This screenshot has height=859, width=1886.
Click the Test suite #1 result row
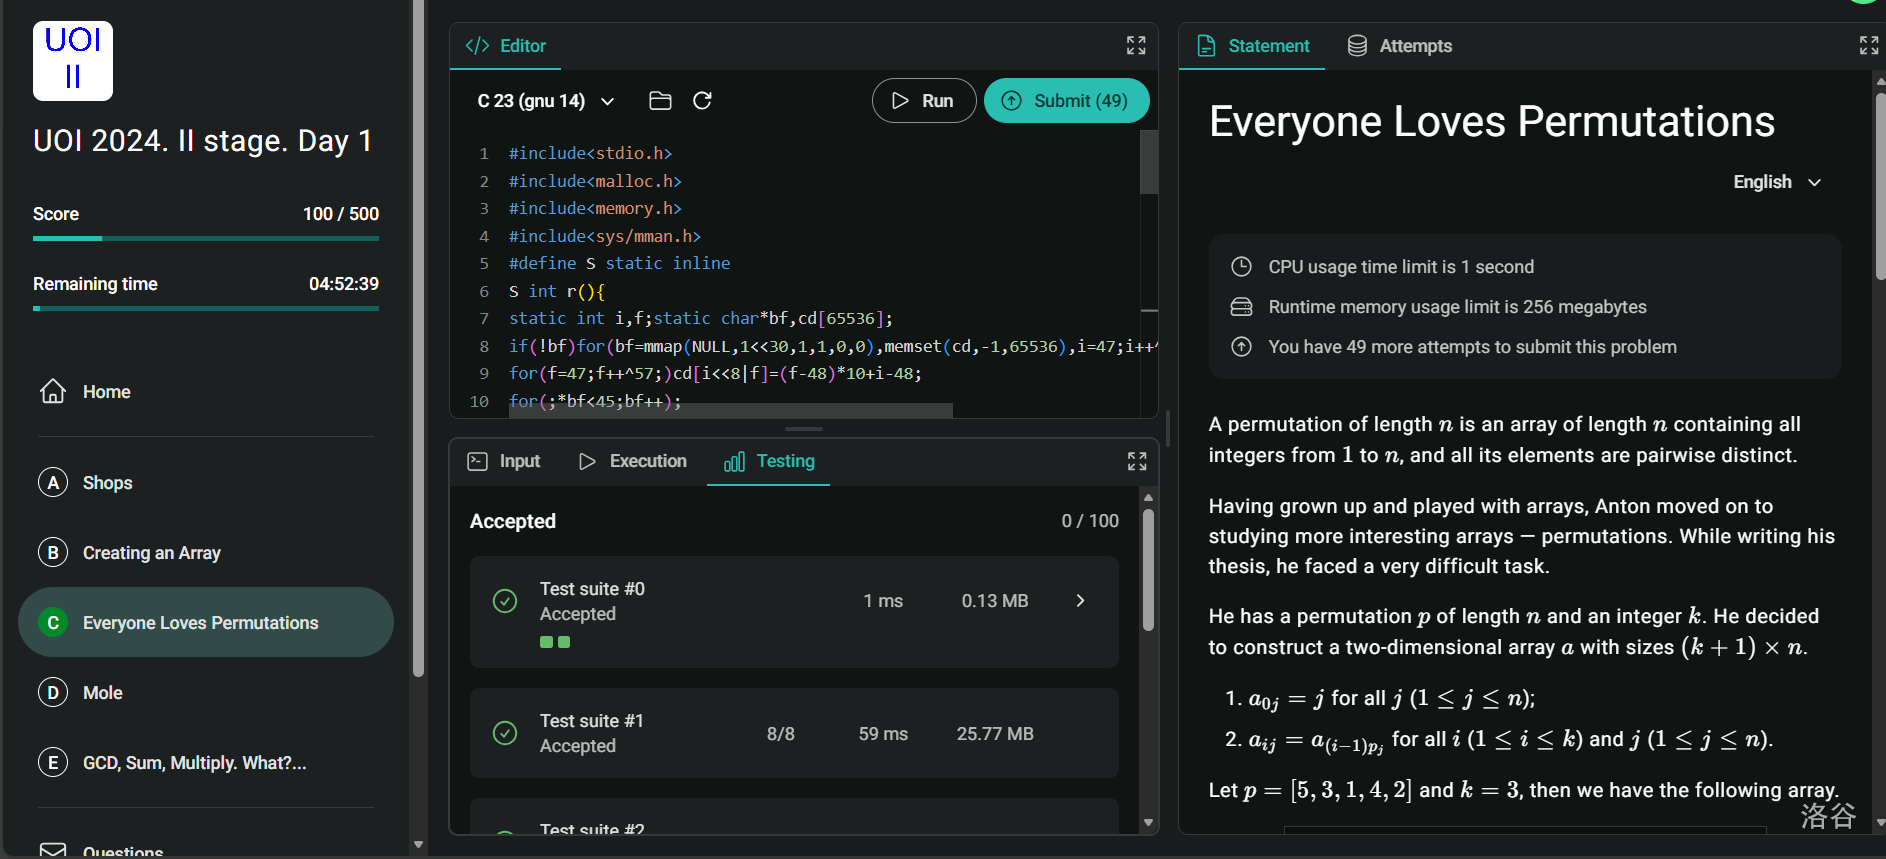point(793,733)
